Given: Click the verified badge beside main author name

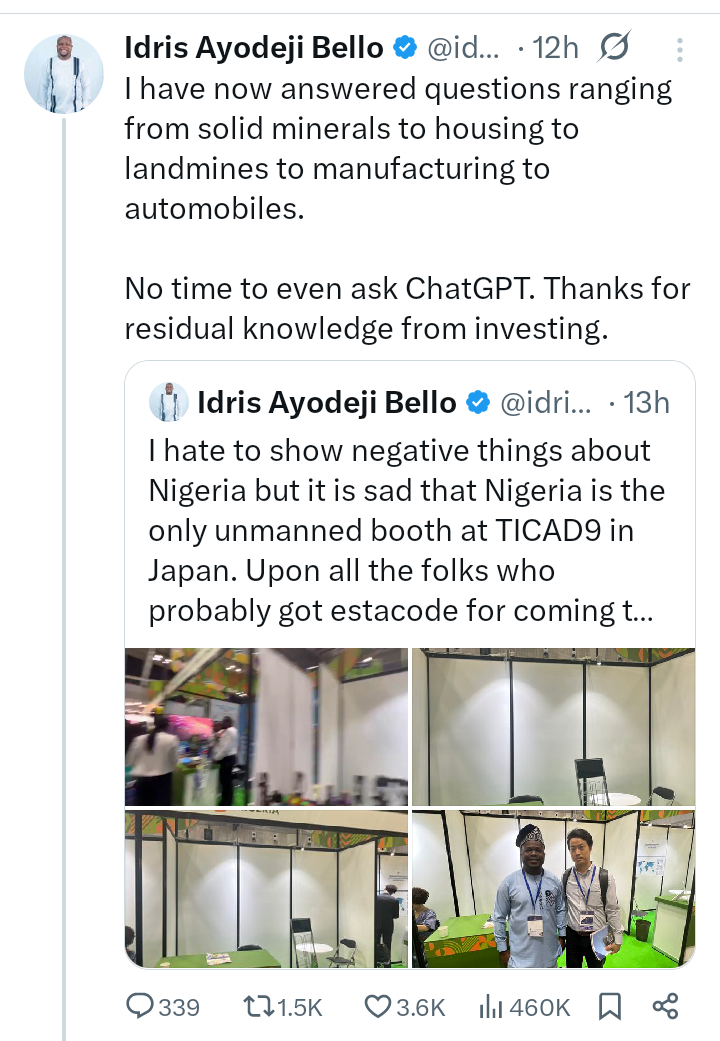Looking at the screenshot, I should [x=405, y=47].
